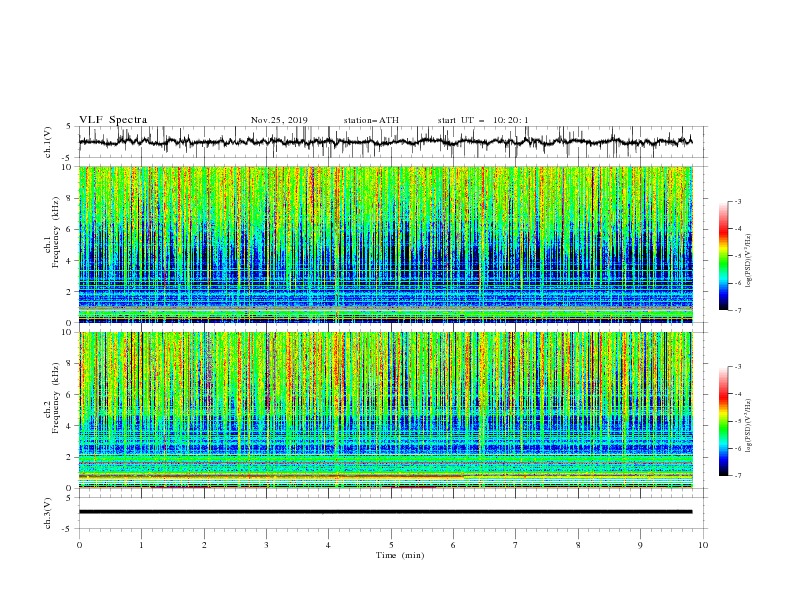Click time axis tick label "9"
Screen dimensions: 792x612
pyautogui.click(x=640, y=545)
